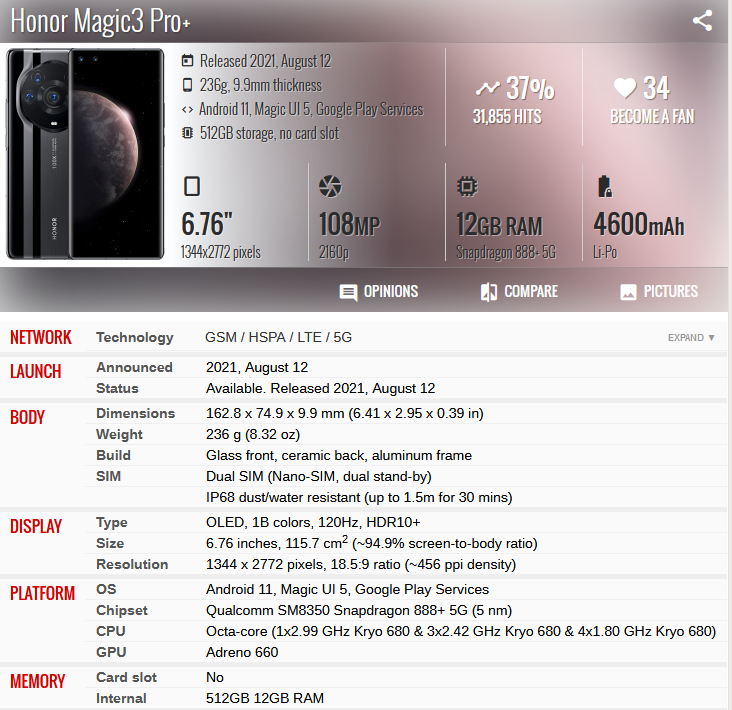Image resolution: width=732 pixels, height=710 pixels.
Task: Click the display size screen icon
Action: (192, 186)
